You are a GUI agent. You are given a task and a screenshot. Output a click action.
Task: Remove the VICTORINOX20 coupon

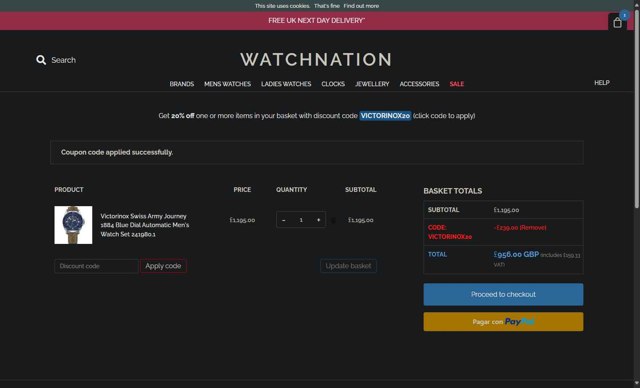pos(533,228)
